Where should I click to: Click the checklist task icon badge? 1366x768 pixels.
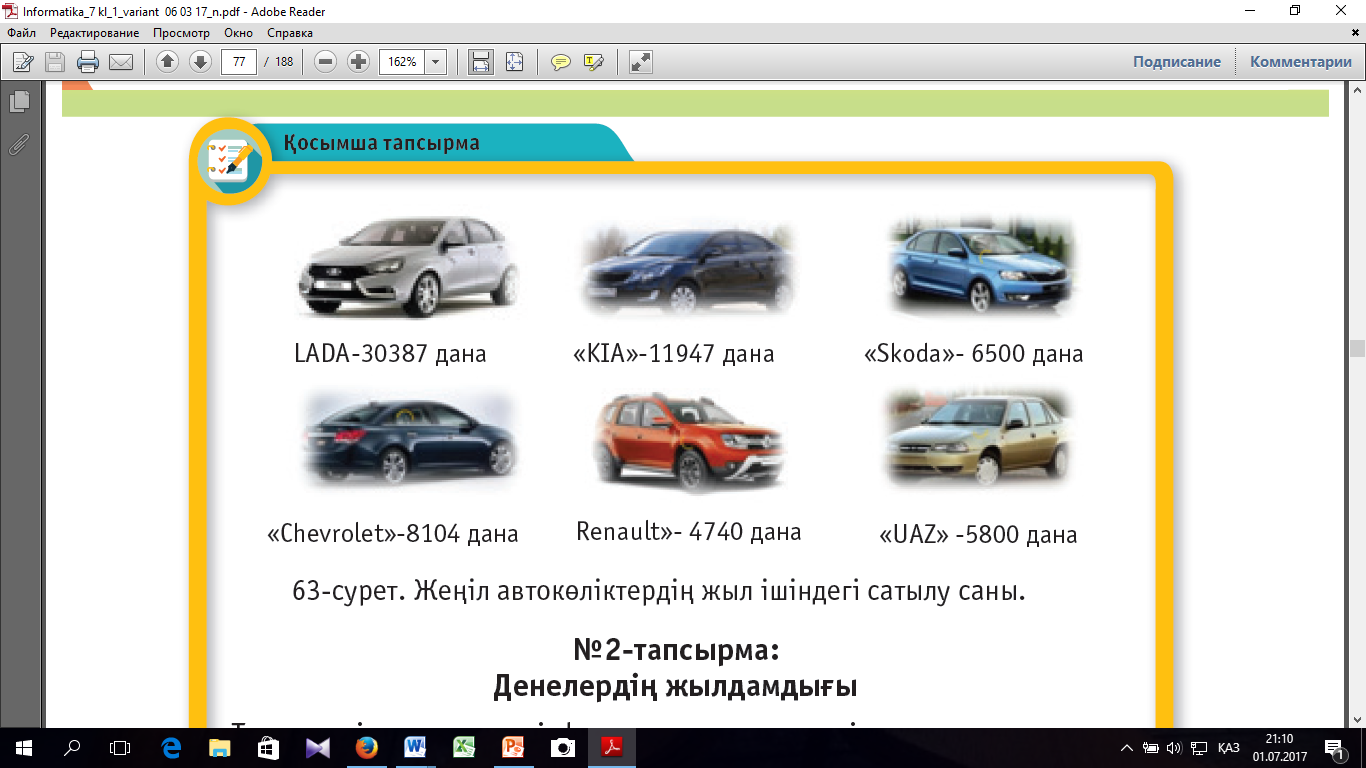[x=229, y=161]
